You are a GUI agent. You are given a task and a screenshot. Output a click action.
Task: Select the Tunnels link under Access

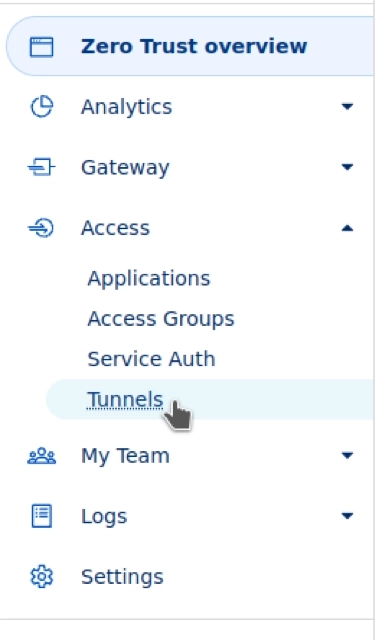pyautogui.click(x=125, y=400)
